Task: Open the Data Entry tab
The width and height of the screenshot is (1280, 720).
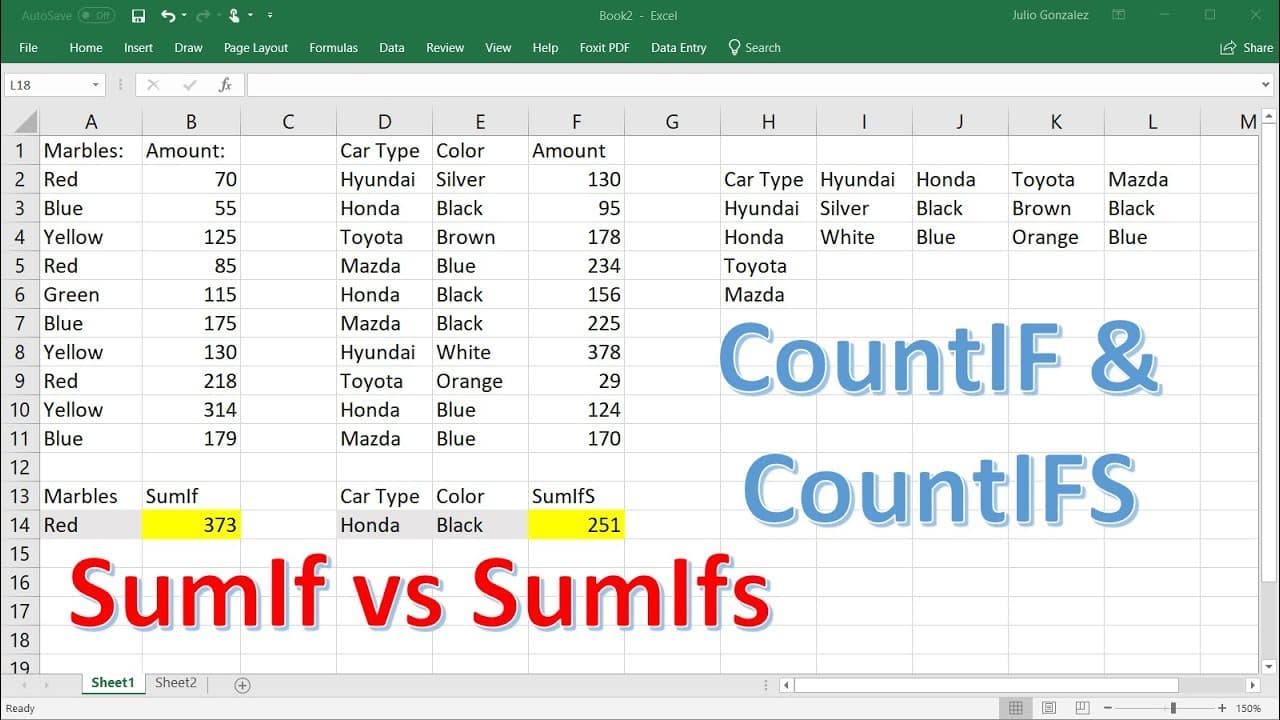Action: click(678, 48)
